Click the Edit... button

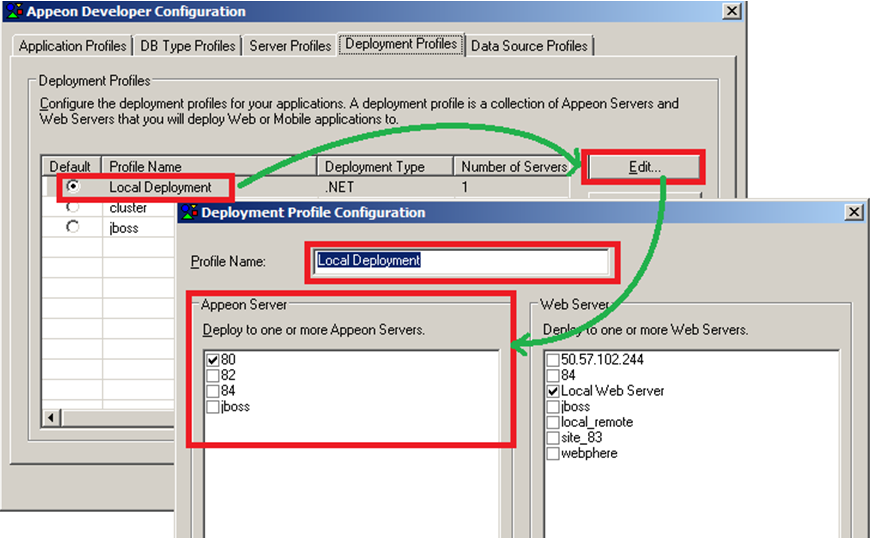[x=644, y=167]
